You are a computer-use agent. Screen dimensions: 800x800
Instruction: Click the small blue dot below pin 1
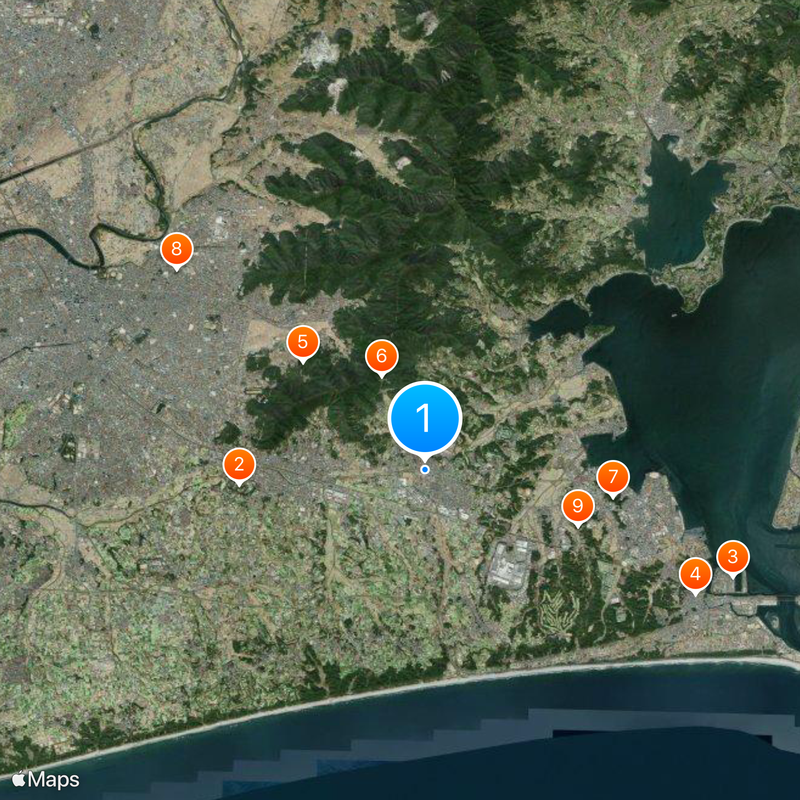[x=425, y=469]
